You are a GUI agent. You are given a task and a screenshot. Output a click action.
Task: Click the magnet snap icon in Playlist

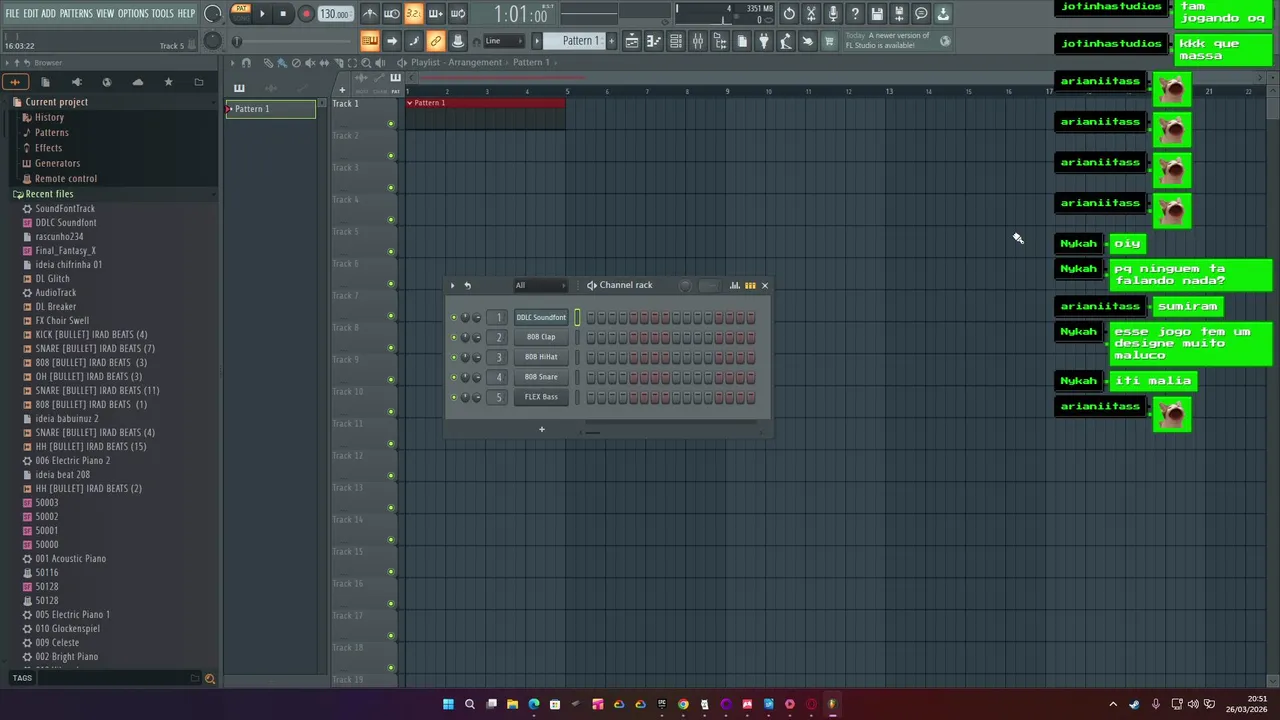click(x=246, y=63)
